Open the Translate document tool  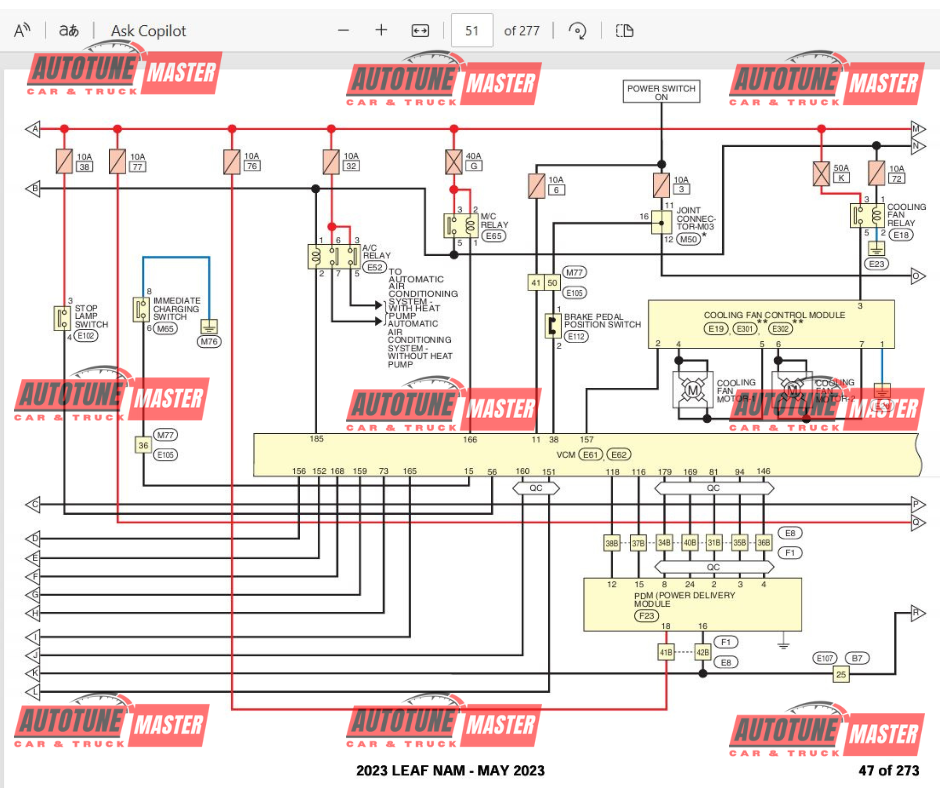pos(69,30)
